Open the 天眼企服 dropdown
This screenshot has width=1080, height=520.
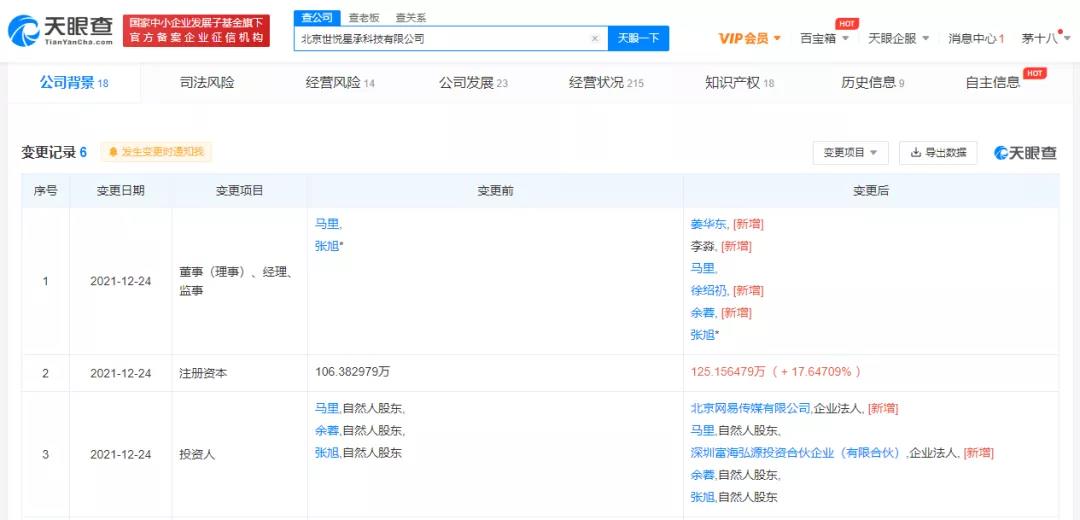click(898, 39)
